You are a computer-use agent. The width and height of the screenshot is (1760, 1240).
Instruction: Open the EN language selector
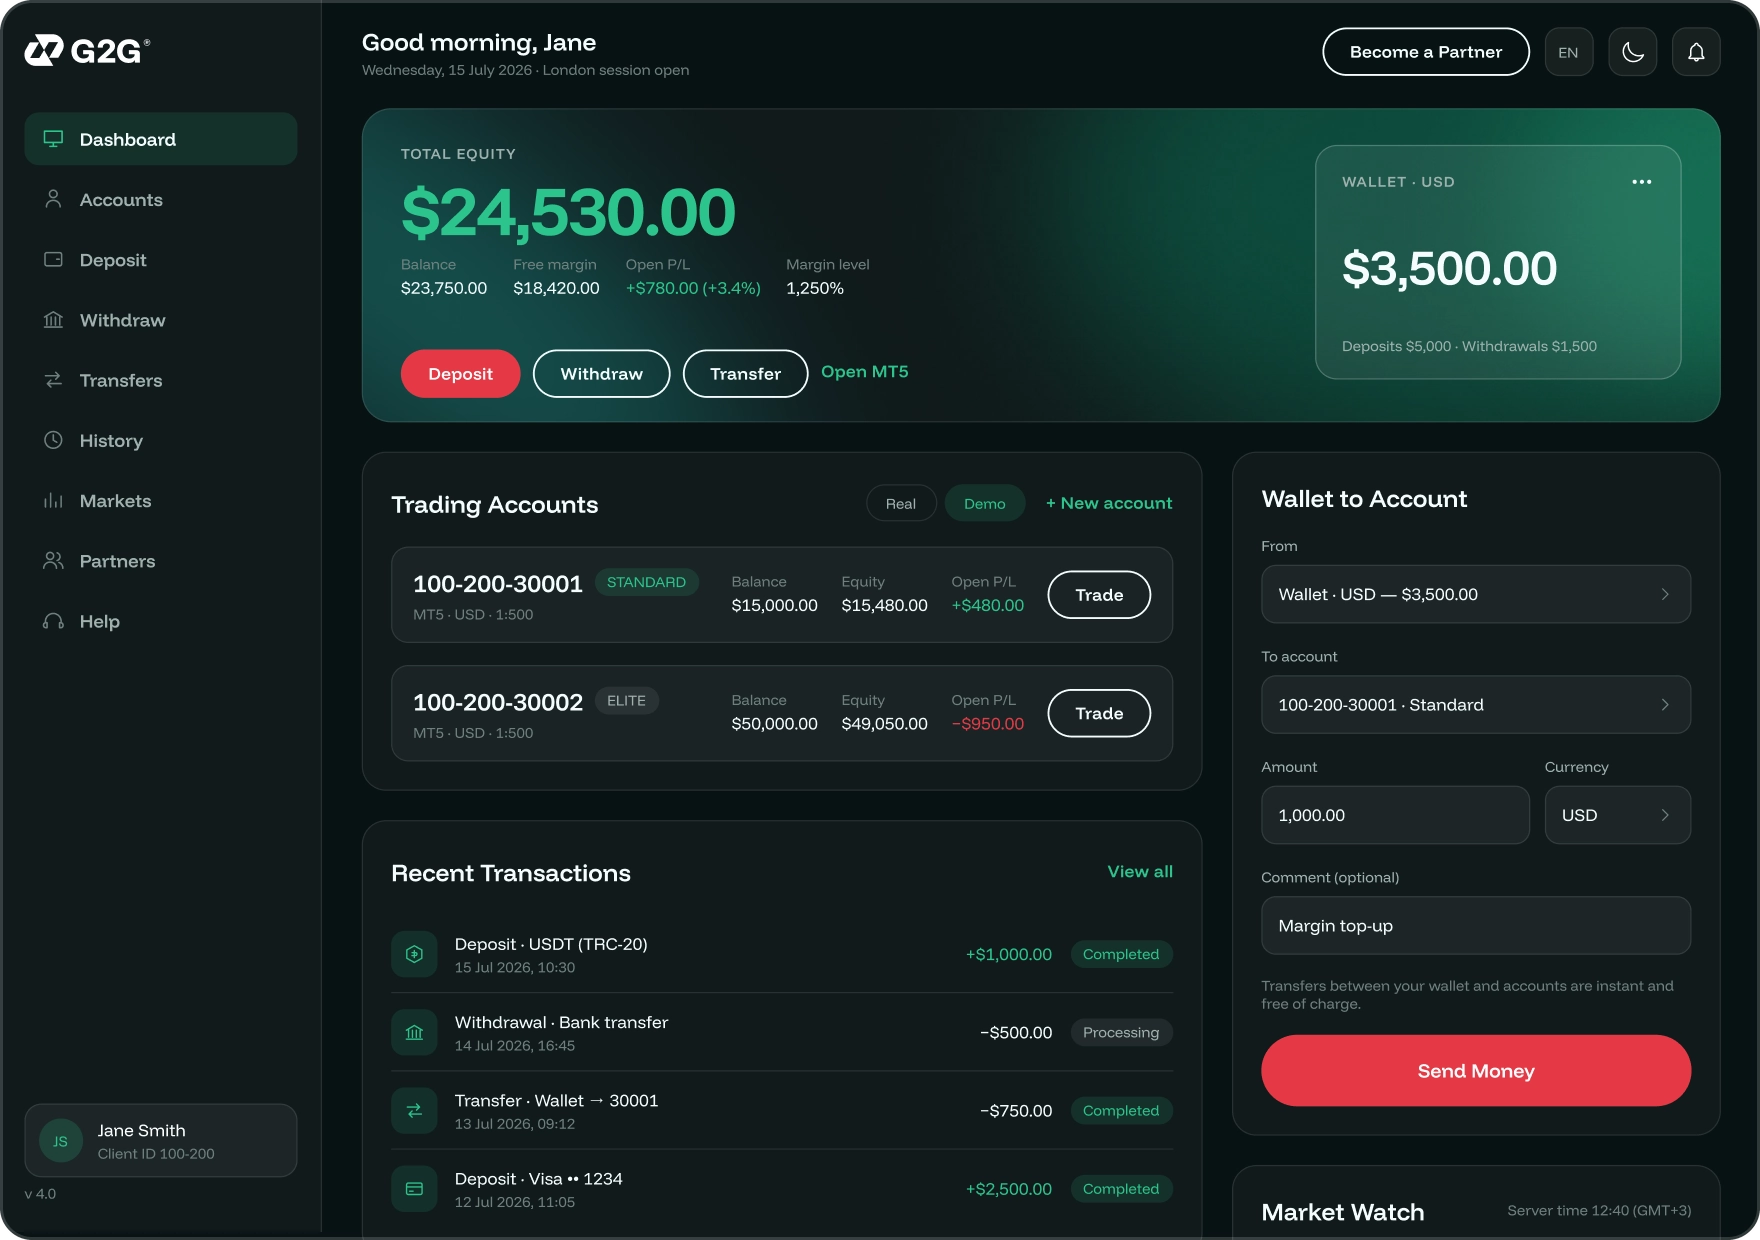tap(1569, 52)
